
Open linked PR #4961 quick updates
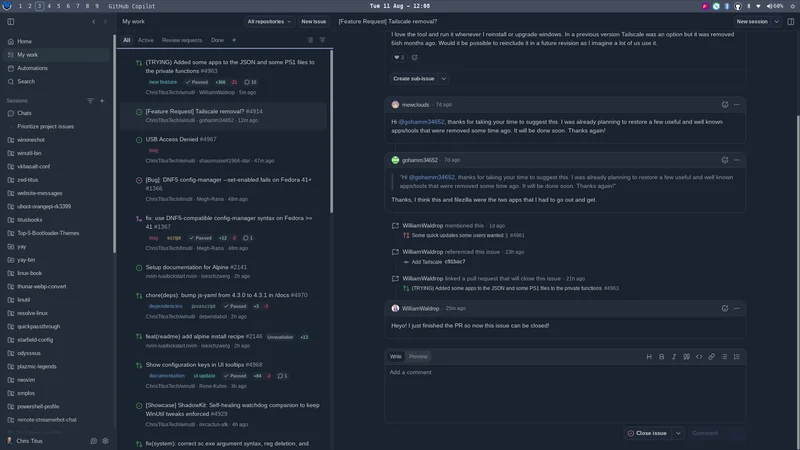click(x=468, y=235)
